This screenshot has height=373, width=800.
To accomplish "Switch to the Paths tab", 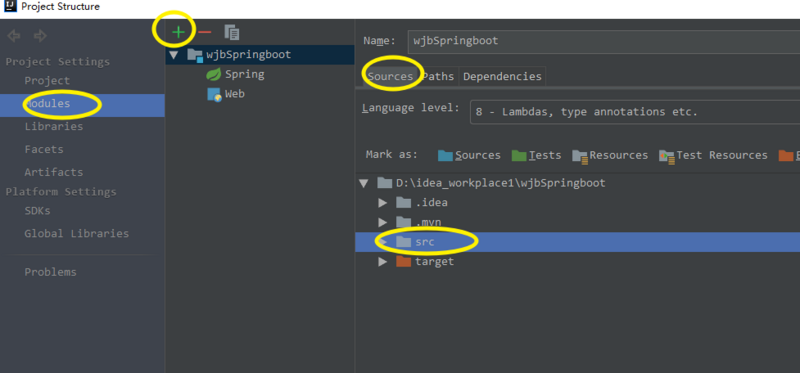I will (x=438, y=77).
